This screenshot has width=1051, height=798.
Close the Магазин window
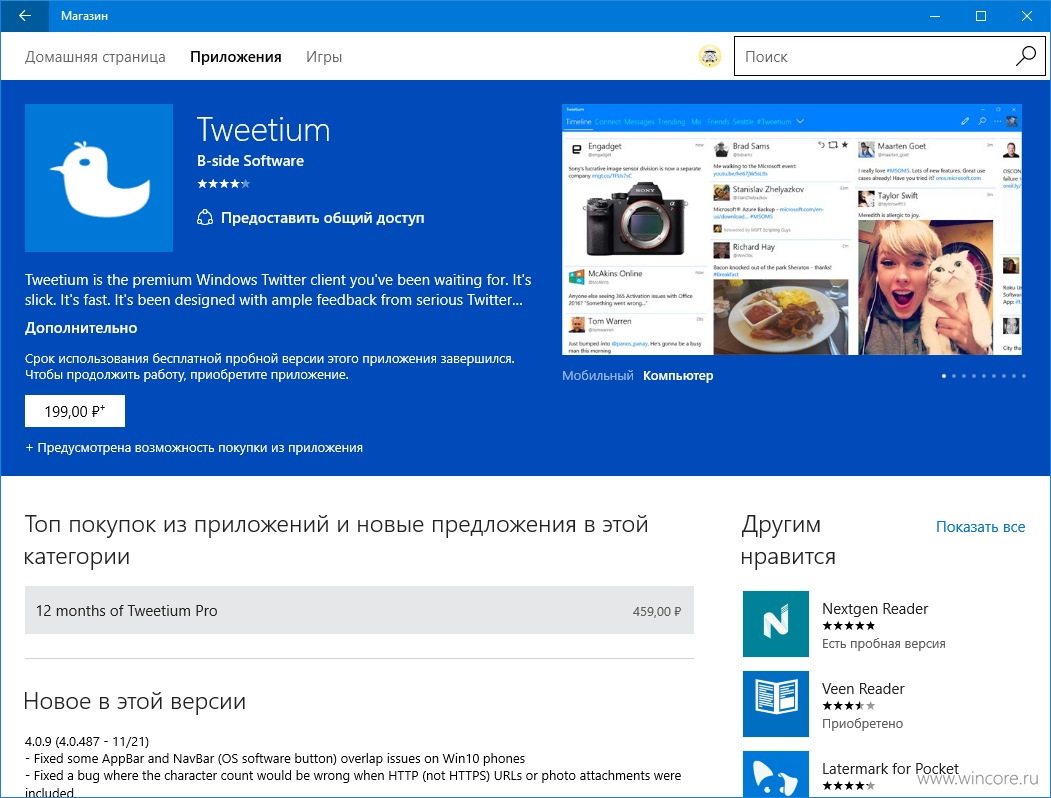[x=1027, y=15]
